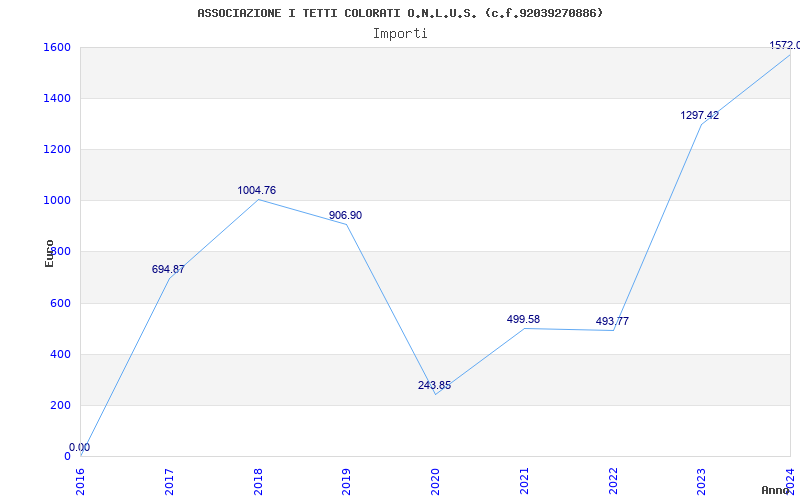The height and width of the screenshot is (500, 800).
Task: Click the x-axis year 2020
Action: point(436,481)
